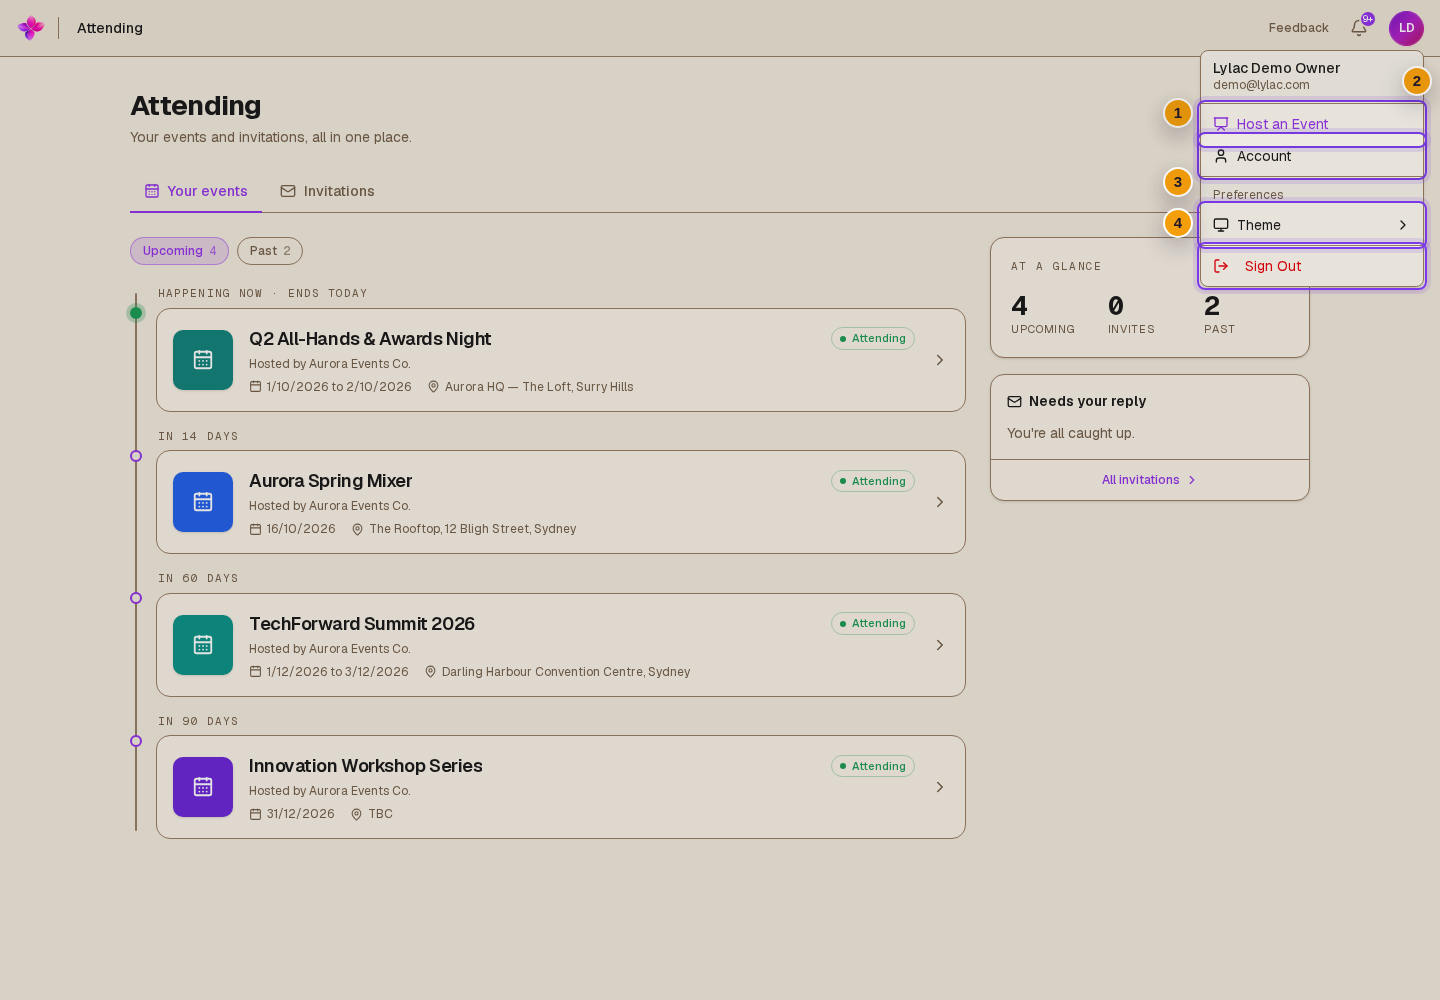Open All invitations link
Screen dimensions: 1440x1000
(x=1149, y=480)
